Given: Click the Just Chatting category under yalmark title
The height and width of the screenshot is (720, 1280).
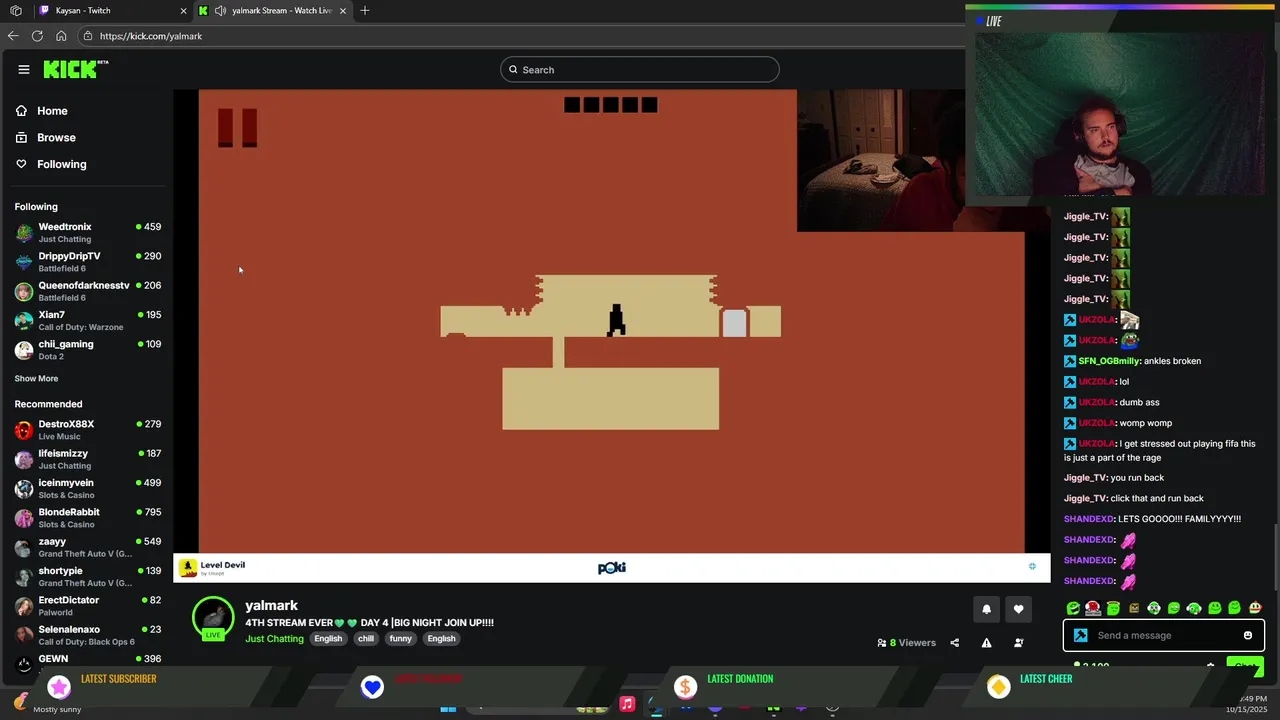Looking at the screenshot, I should [274, 639].
